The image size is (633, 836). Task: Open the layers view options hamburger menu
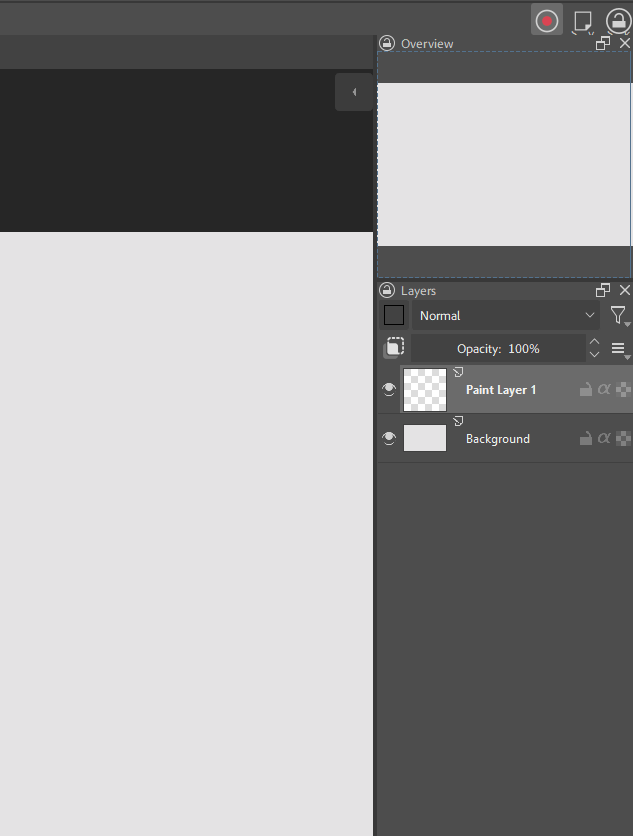[x=619, y=349]
